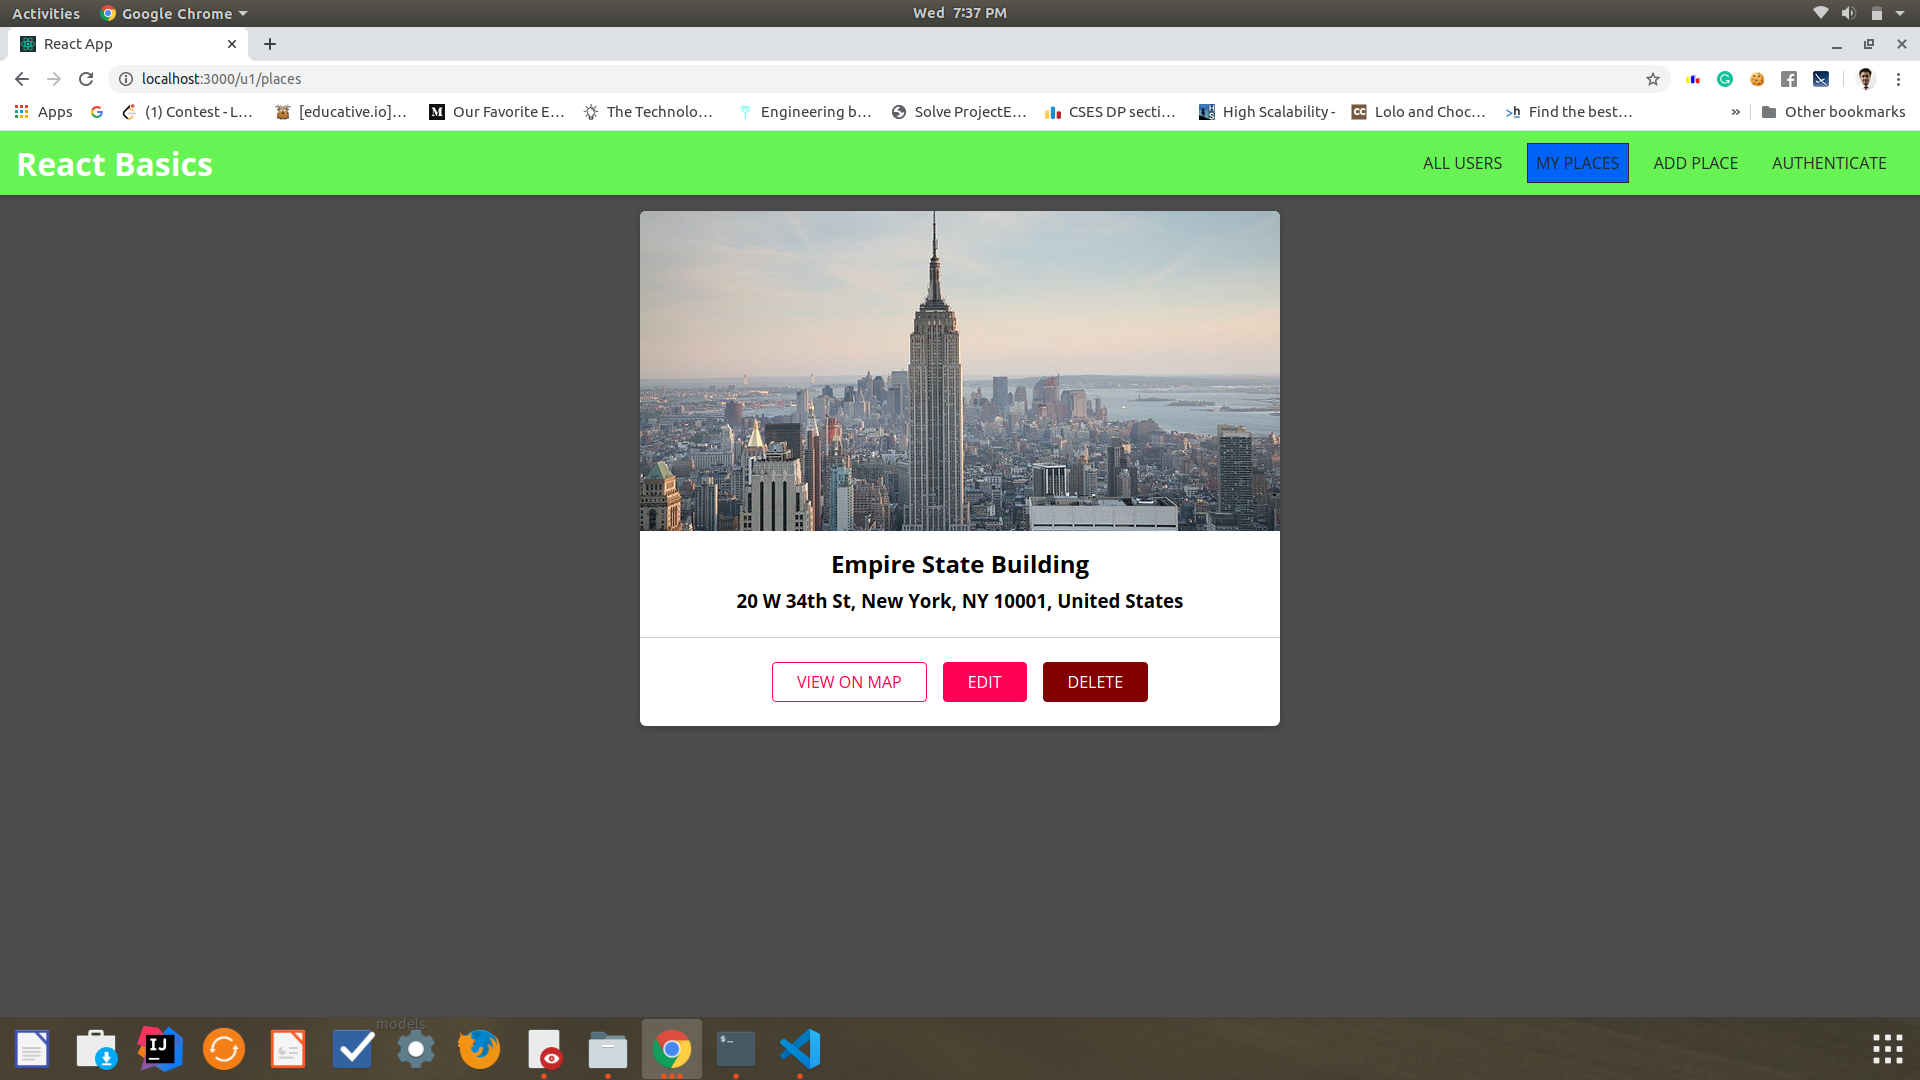View site information icon in address bar
This screenshot has width=1920, height=1080.
[126, 79]
